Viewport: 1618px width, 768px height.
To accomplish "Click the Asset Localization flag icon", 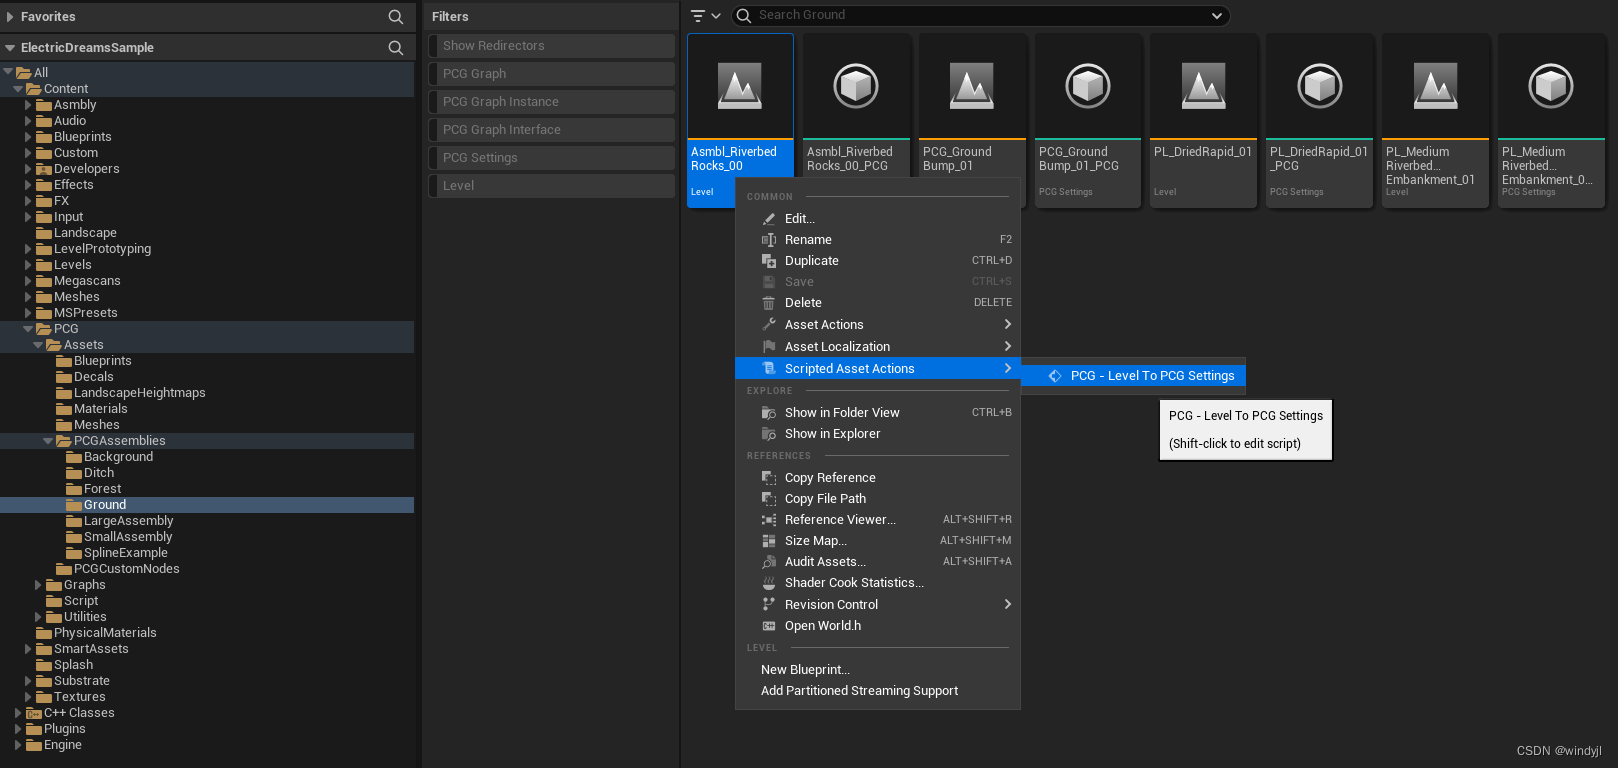I will pos(769,347).
